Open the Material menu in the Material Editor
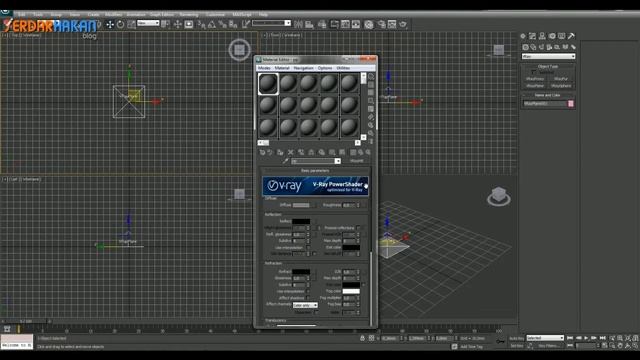 (282, 68)
